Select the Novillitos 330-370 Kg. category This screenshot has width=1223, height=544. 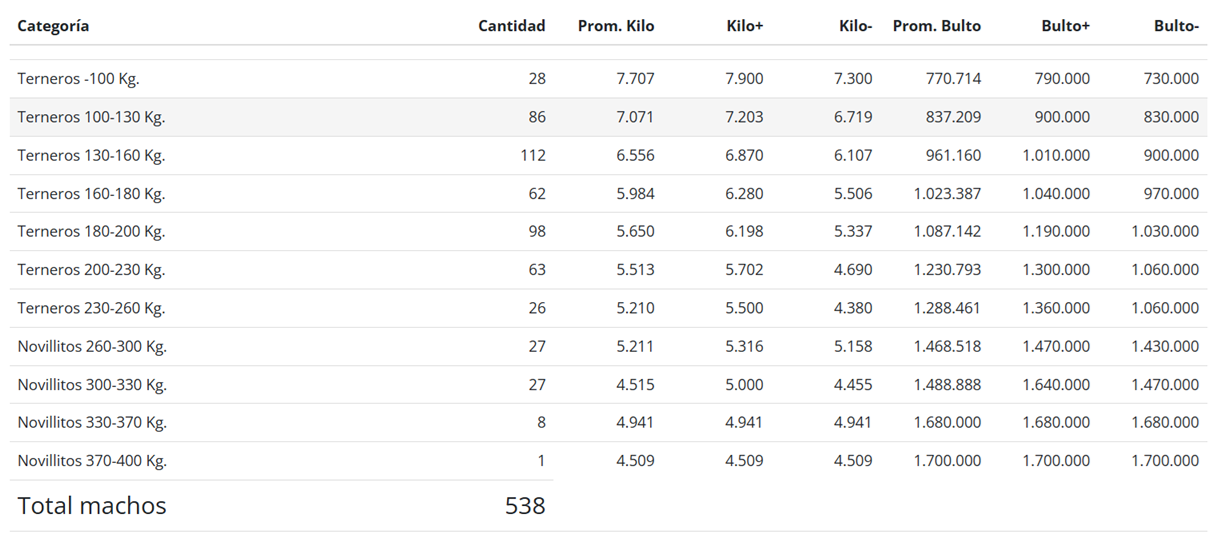[92, 423]
